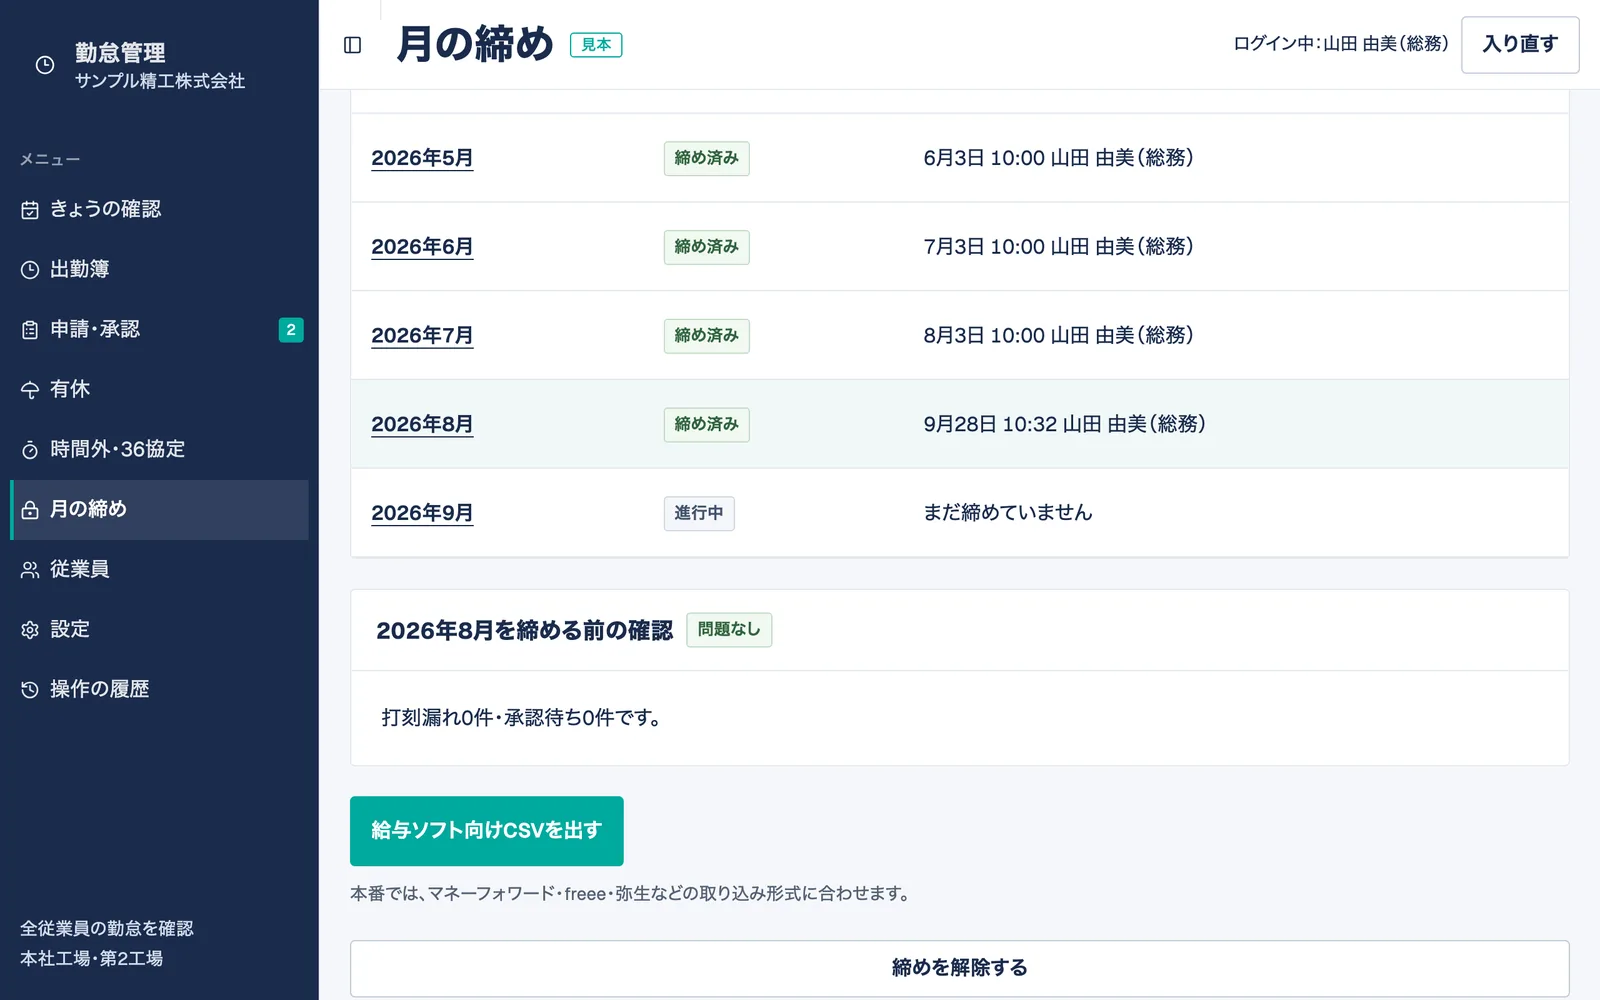The image size is (1600, 1000).
Task: Open 時間外・36協定 page
Action: click(x=160, y=450)
